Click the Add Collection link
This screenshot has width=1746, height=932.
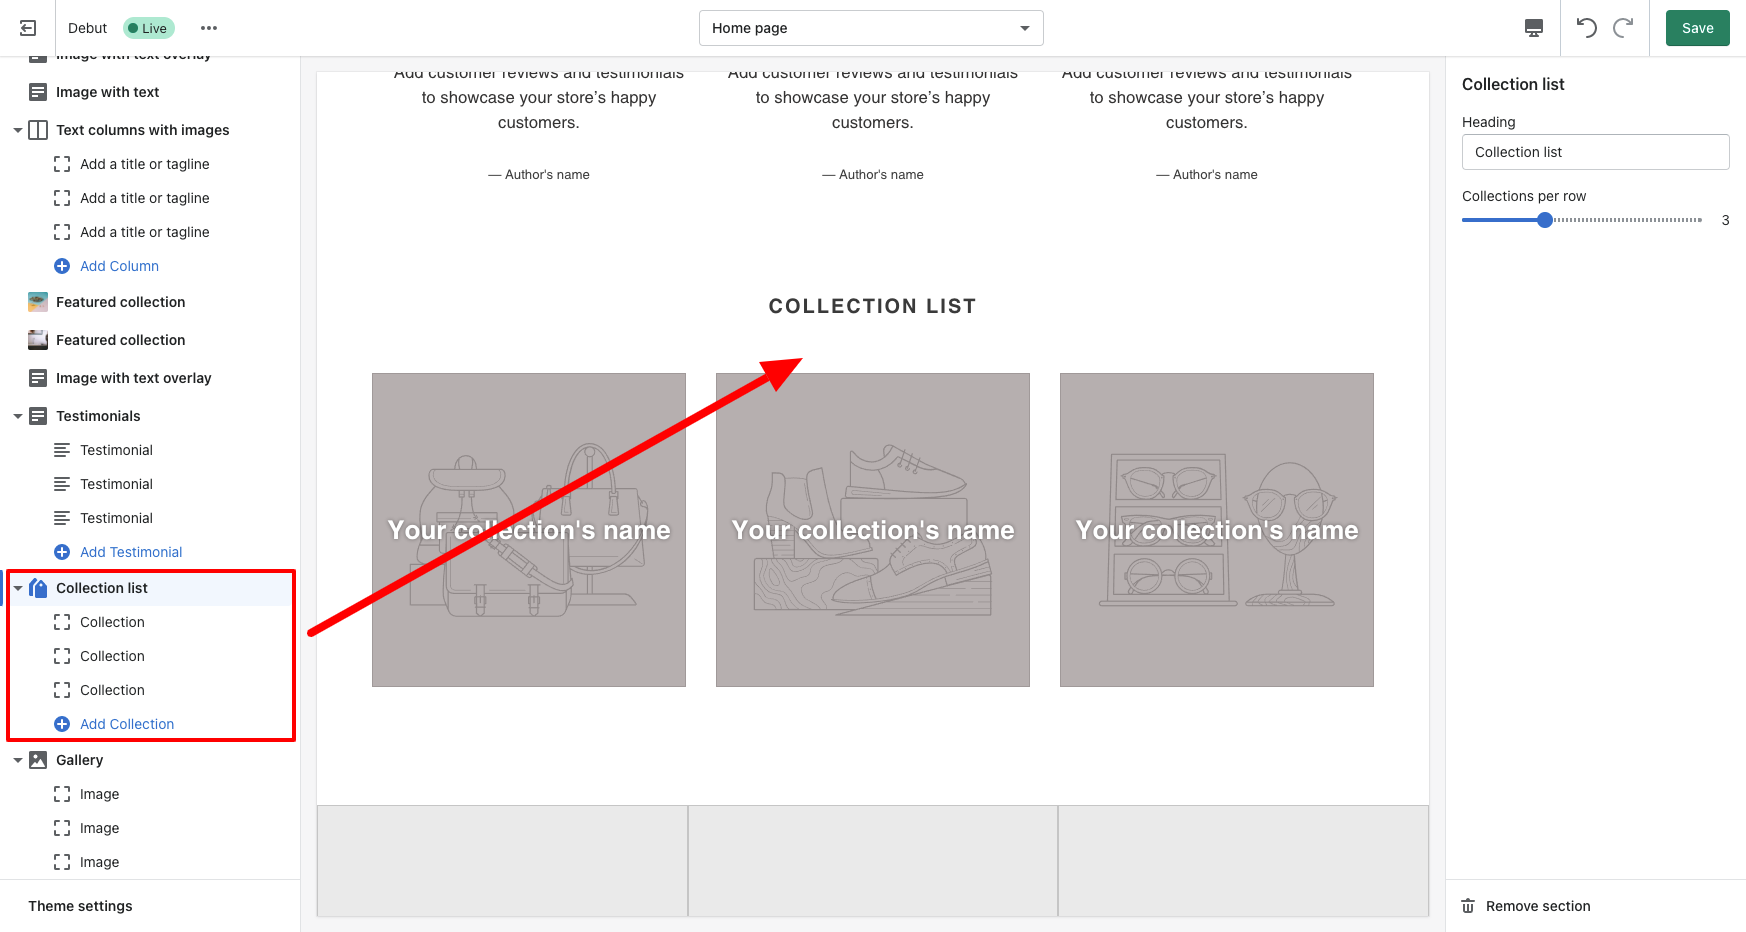[x=127, y=724]
